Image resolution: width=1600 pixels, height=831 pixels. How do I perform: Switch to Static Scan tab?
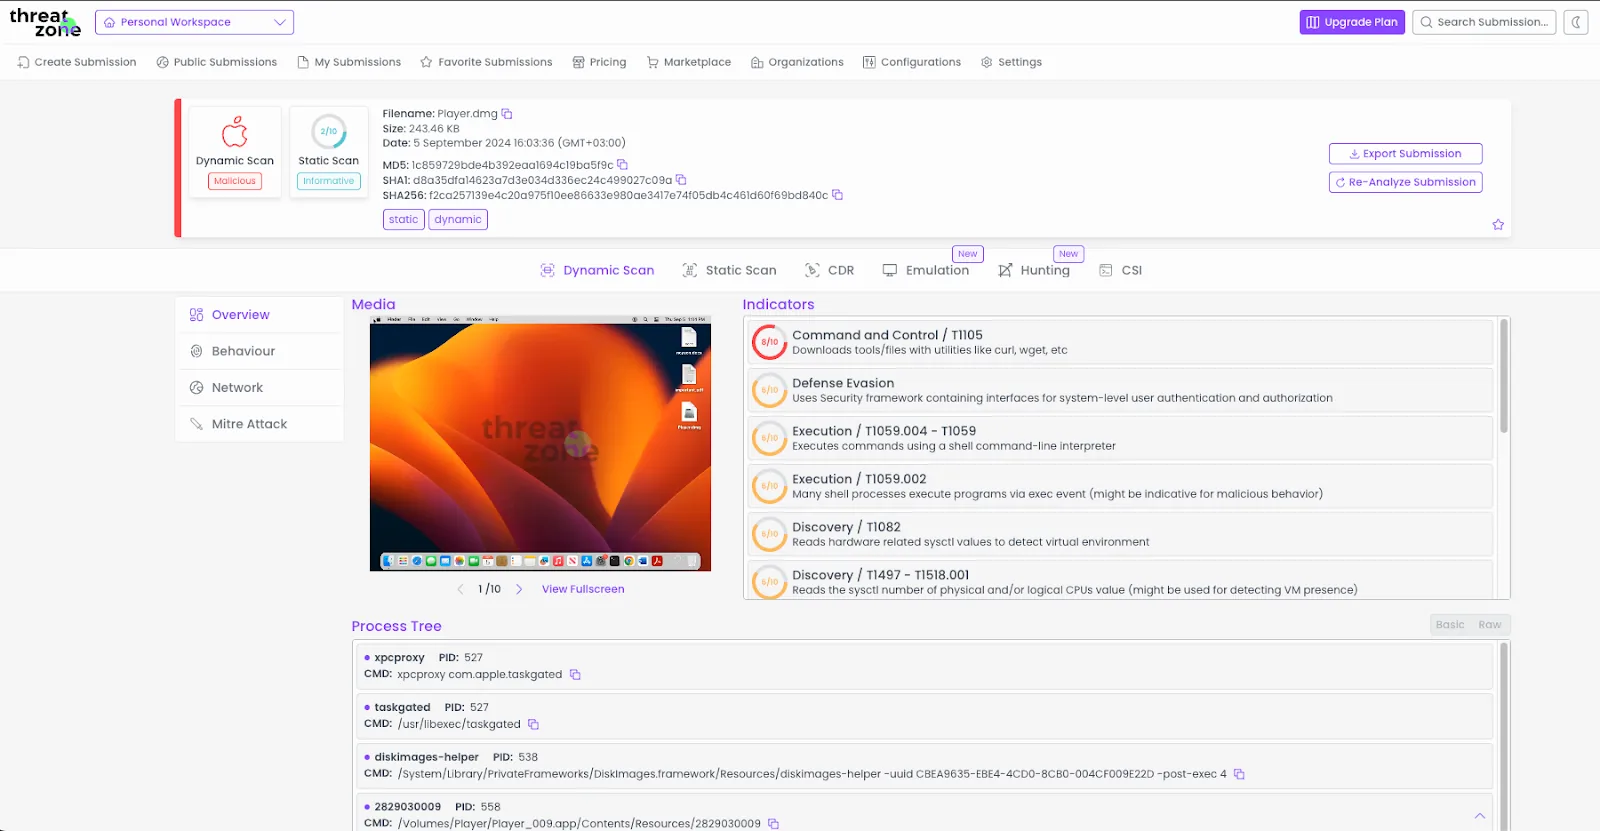pyautogui.click(x=729, y=271)
